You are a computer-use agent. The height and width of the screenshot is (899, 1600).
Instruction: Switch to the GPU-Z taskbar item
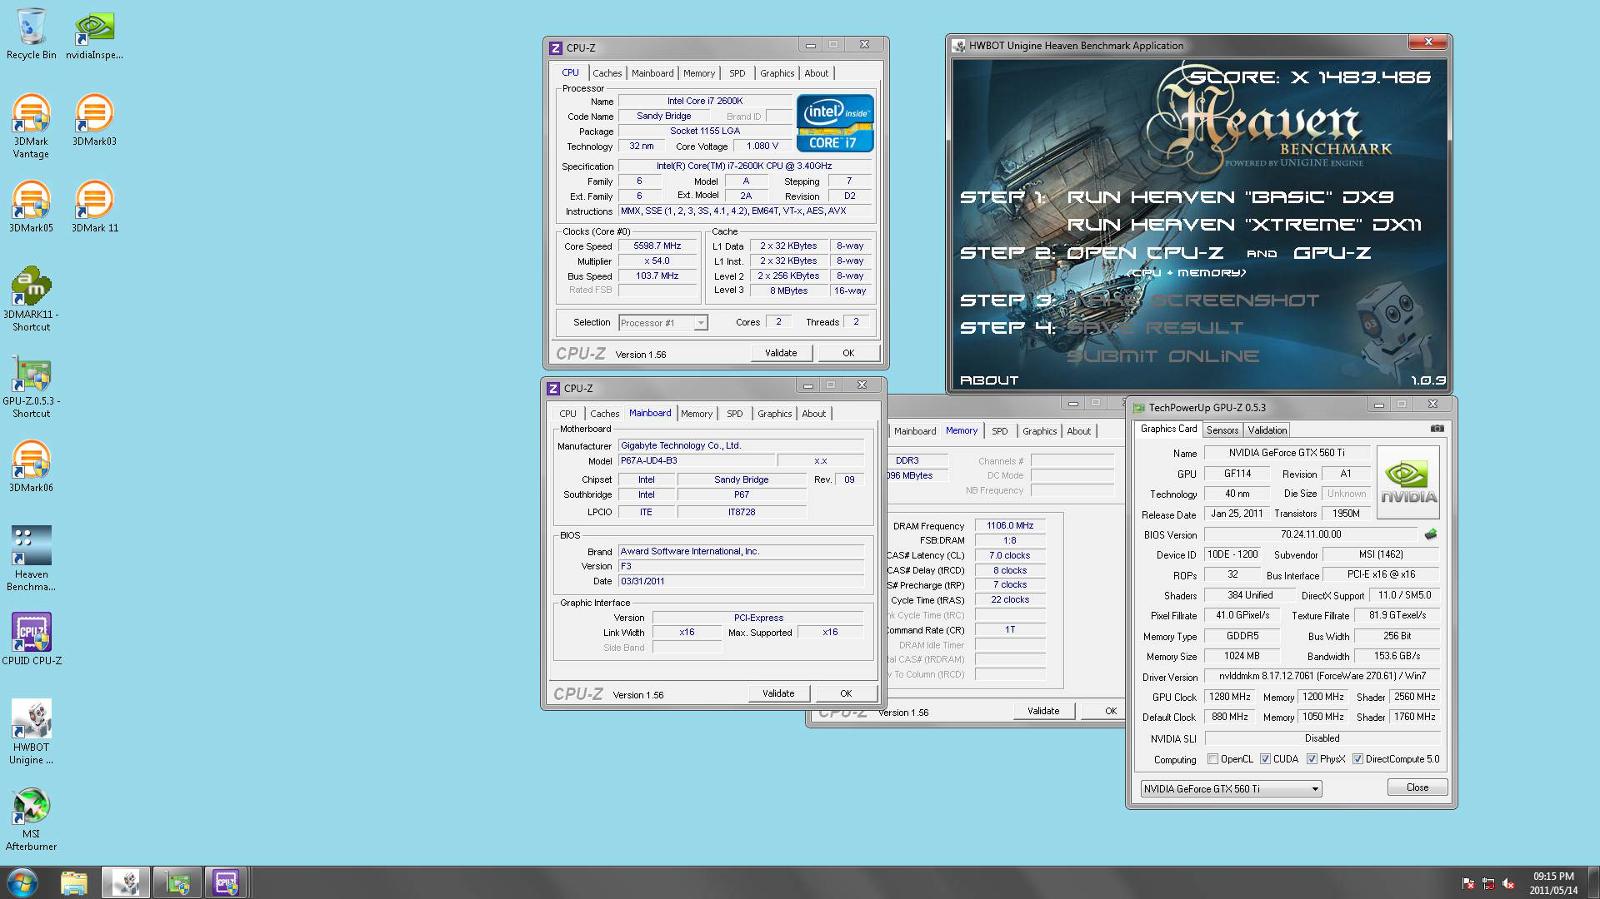178,883
